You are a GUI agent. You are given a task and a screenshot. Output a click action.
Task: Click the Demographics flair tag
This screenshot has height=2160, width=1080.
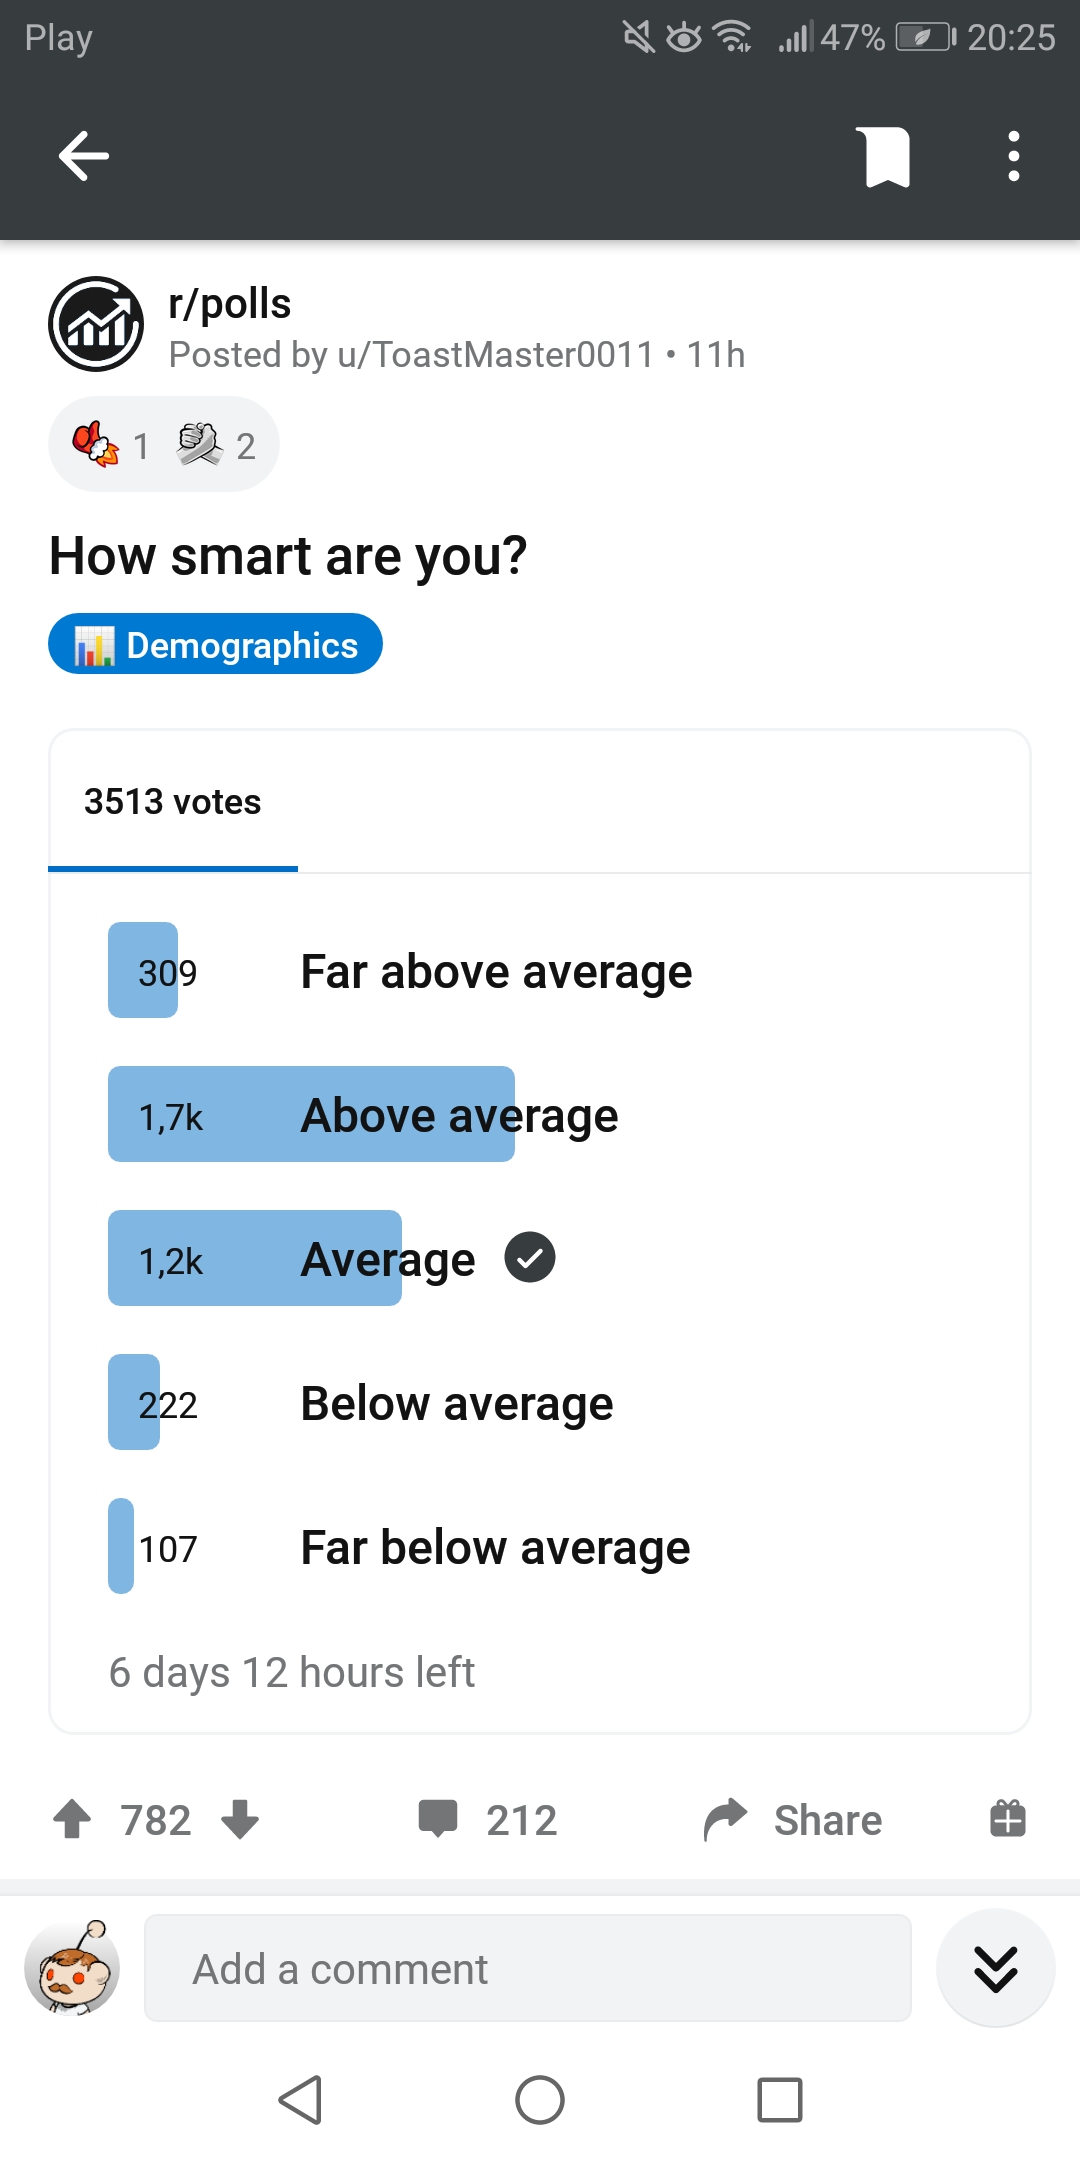pyautogui.click(x=215, y=645)
